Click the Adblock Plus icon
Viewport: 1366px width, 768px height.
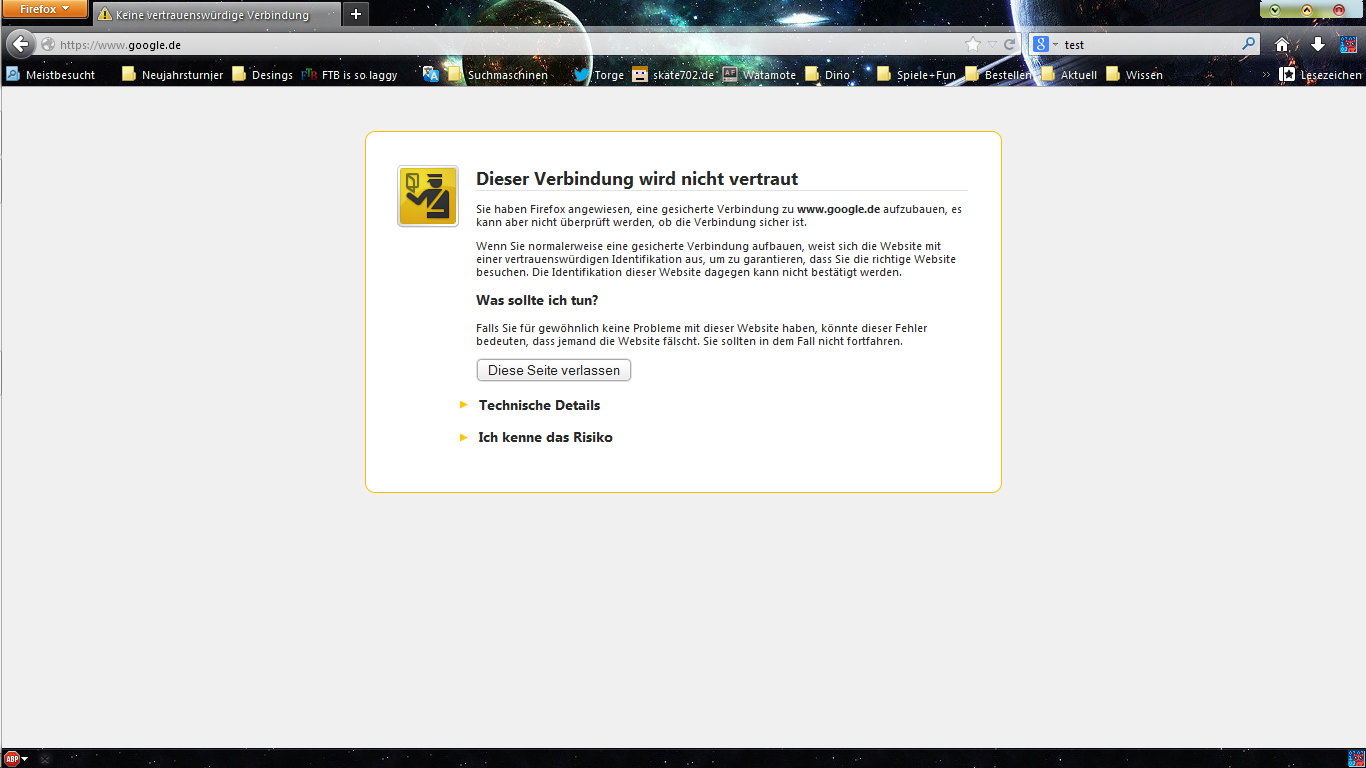(x=11, y=756)
